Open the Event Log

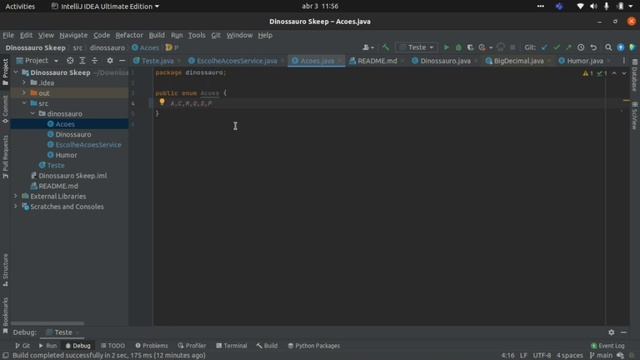click(x=607, y=346)
